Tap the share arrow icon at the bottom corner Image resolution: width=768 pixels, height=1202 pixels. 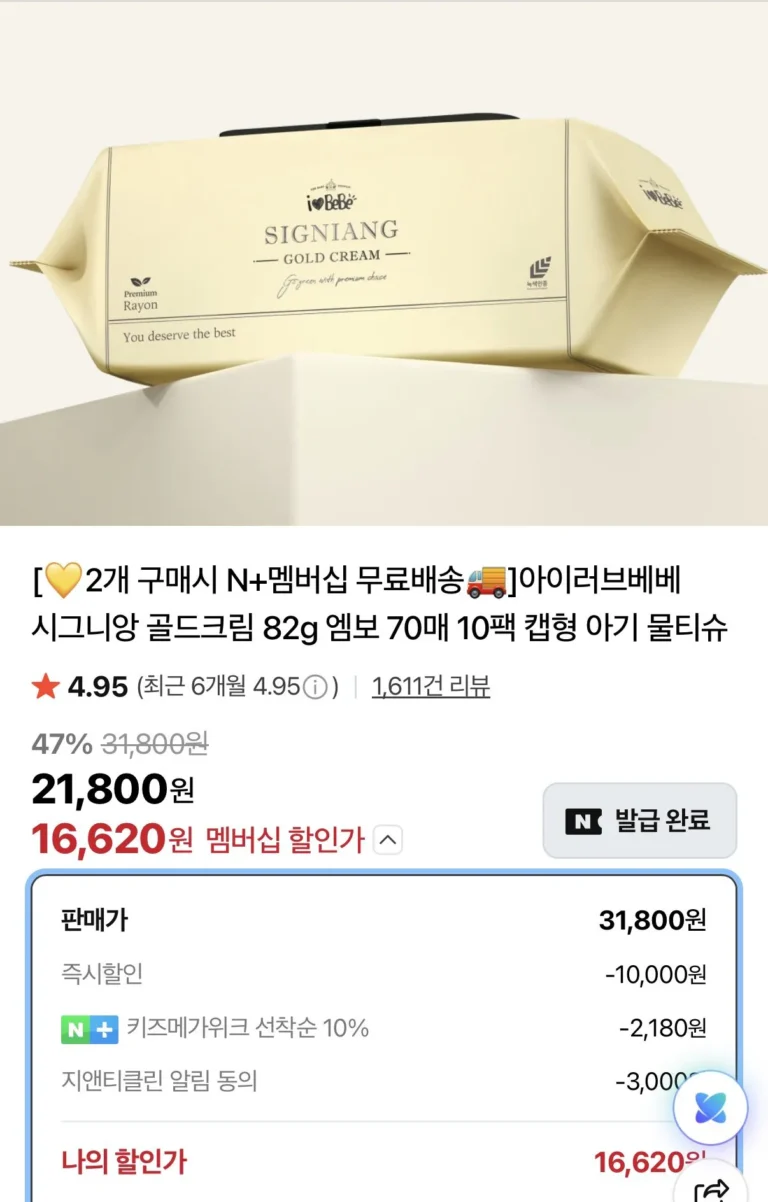[x=714, y=1188]
